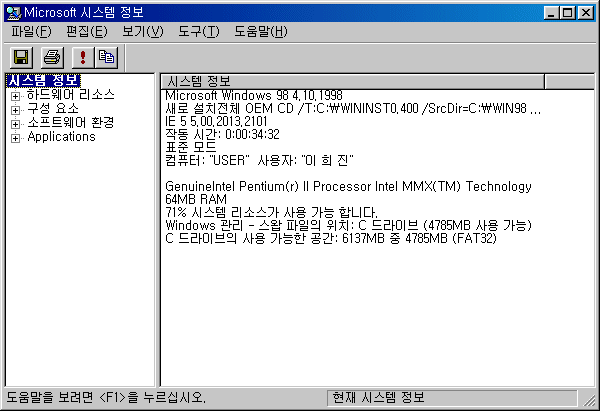
Task: Click the 64MB RAM line
Action: point(196,199)
